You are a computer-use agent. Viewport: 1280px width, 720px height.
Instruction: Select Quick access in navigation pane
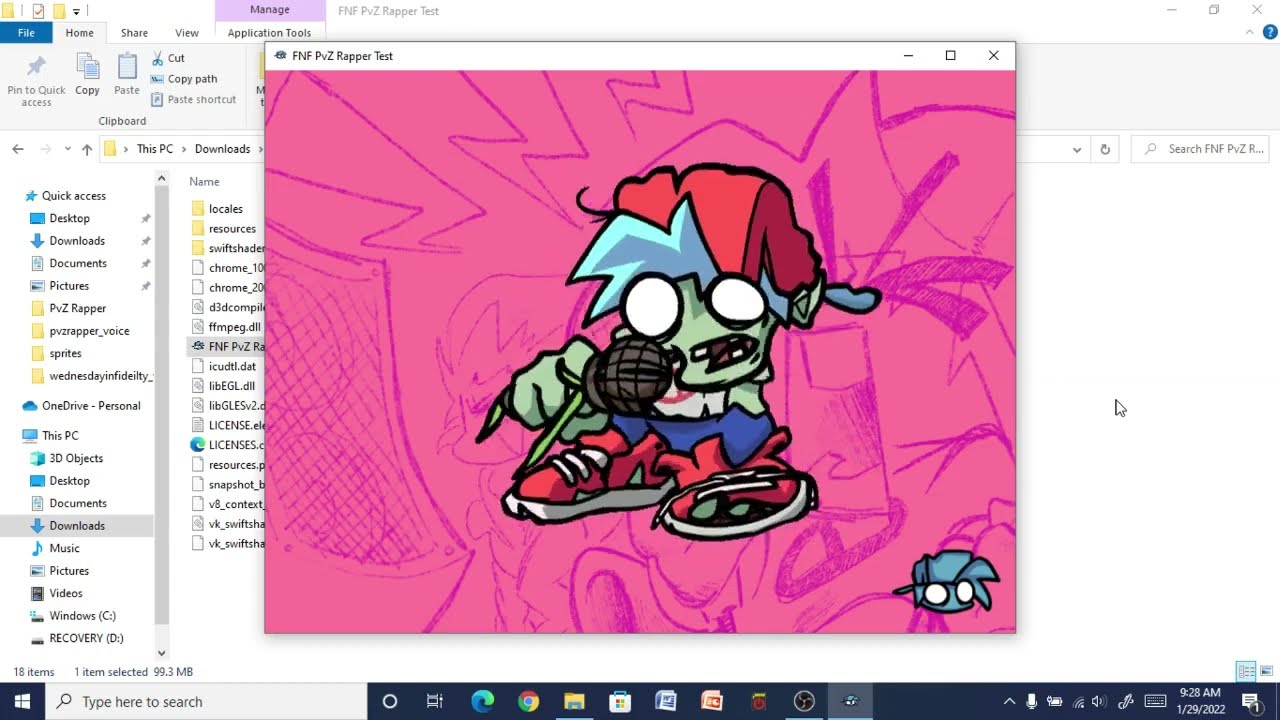point(73,196)
